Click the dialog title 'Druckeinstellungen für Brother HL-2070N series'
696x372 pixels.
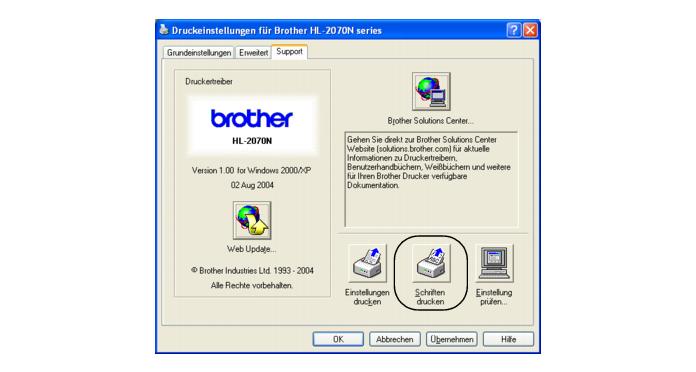pyautogui.click(x=277, y=31)
